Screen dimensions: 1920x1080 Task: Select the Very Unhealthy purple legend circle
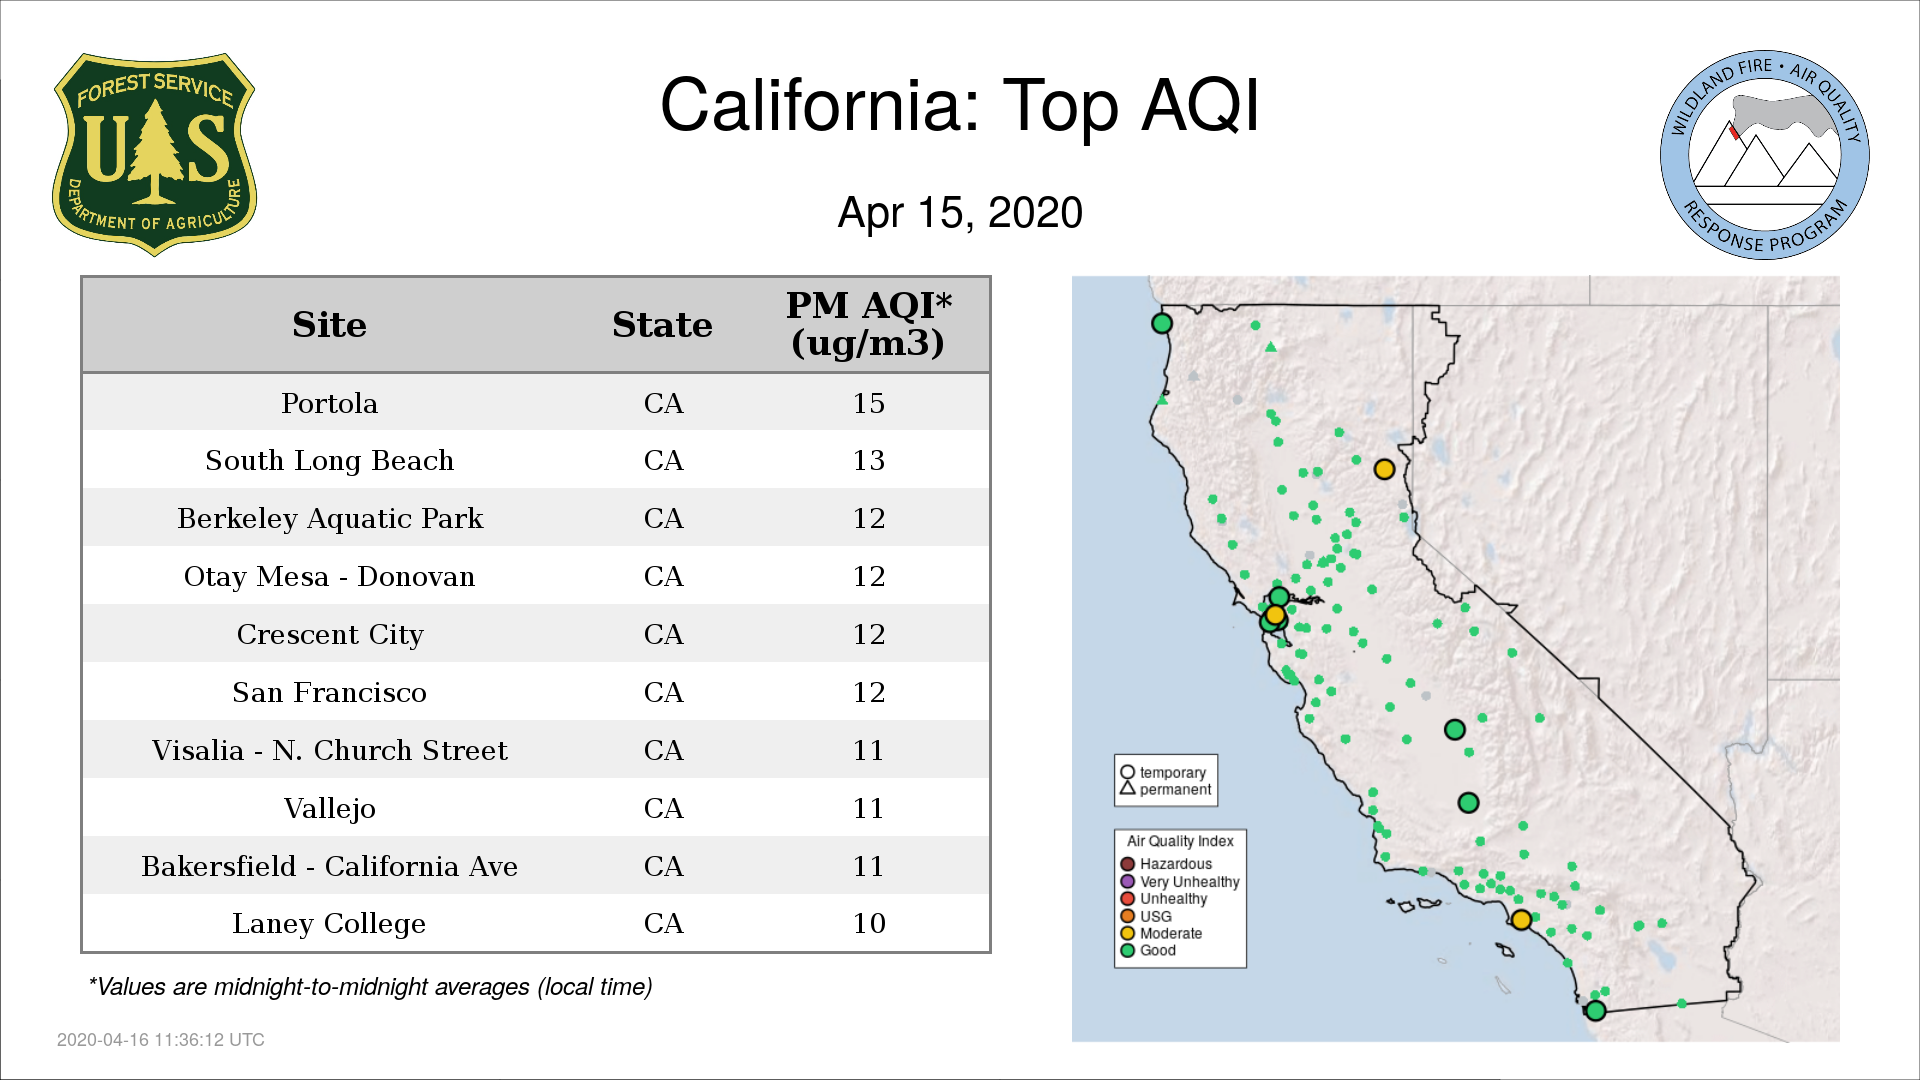1127,882
